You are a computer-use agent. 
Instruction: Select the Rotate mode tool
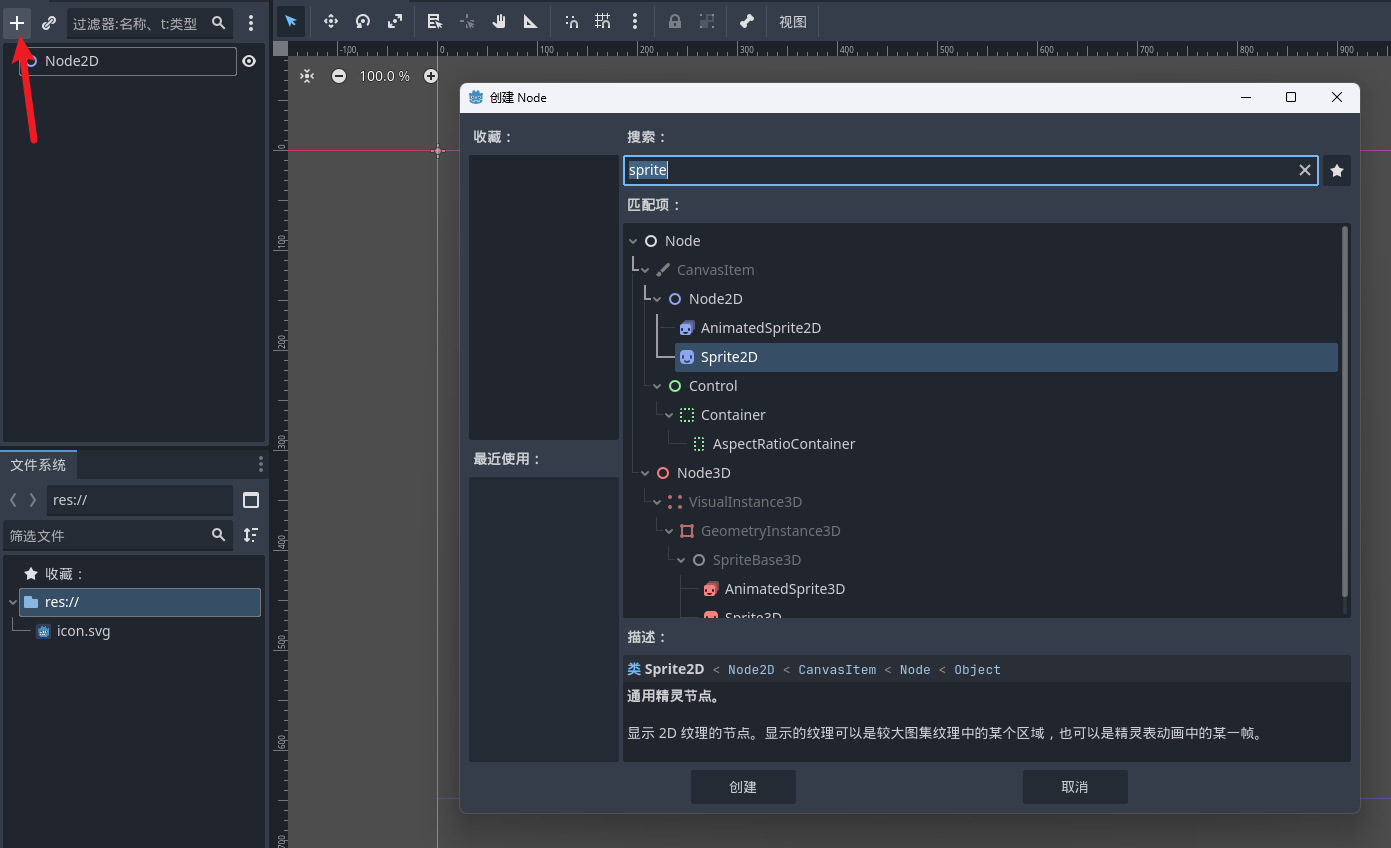(x=363, y=21)
